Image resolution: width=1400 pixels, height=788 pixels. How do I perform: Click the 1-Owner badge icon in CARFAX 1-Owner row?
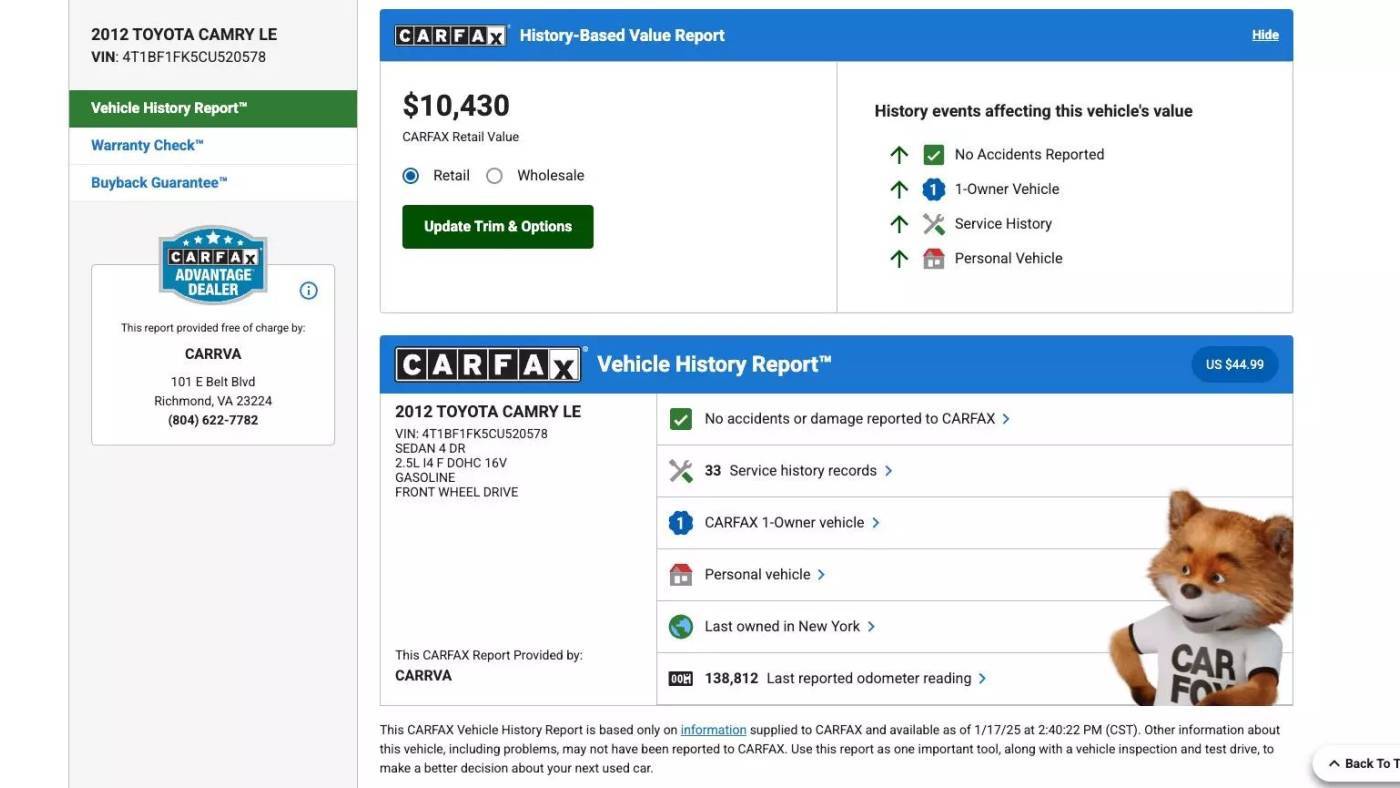(681, 523)
